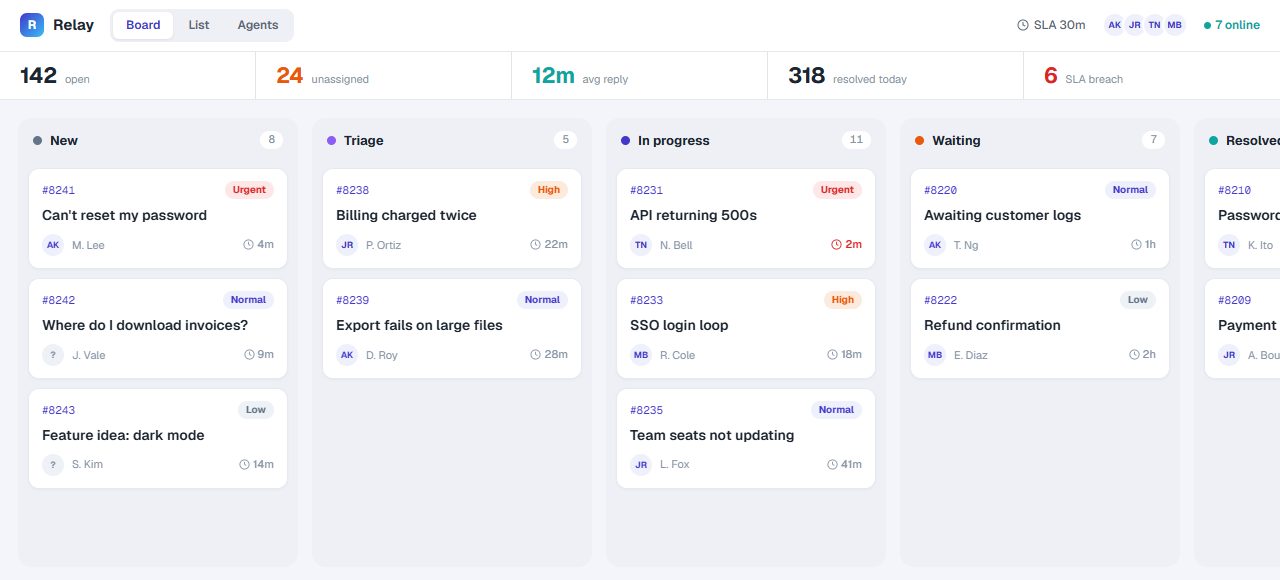Open ticket Where do I download invoices?

pos(158,328)
